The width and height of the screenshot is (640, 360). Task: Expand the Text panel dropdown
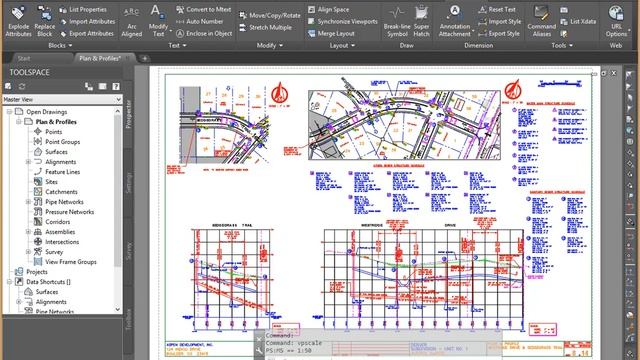(x=178, y=45)
